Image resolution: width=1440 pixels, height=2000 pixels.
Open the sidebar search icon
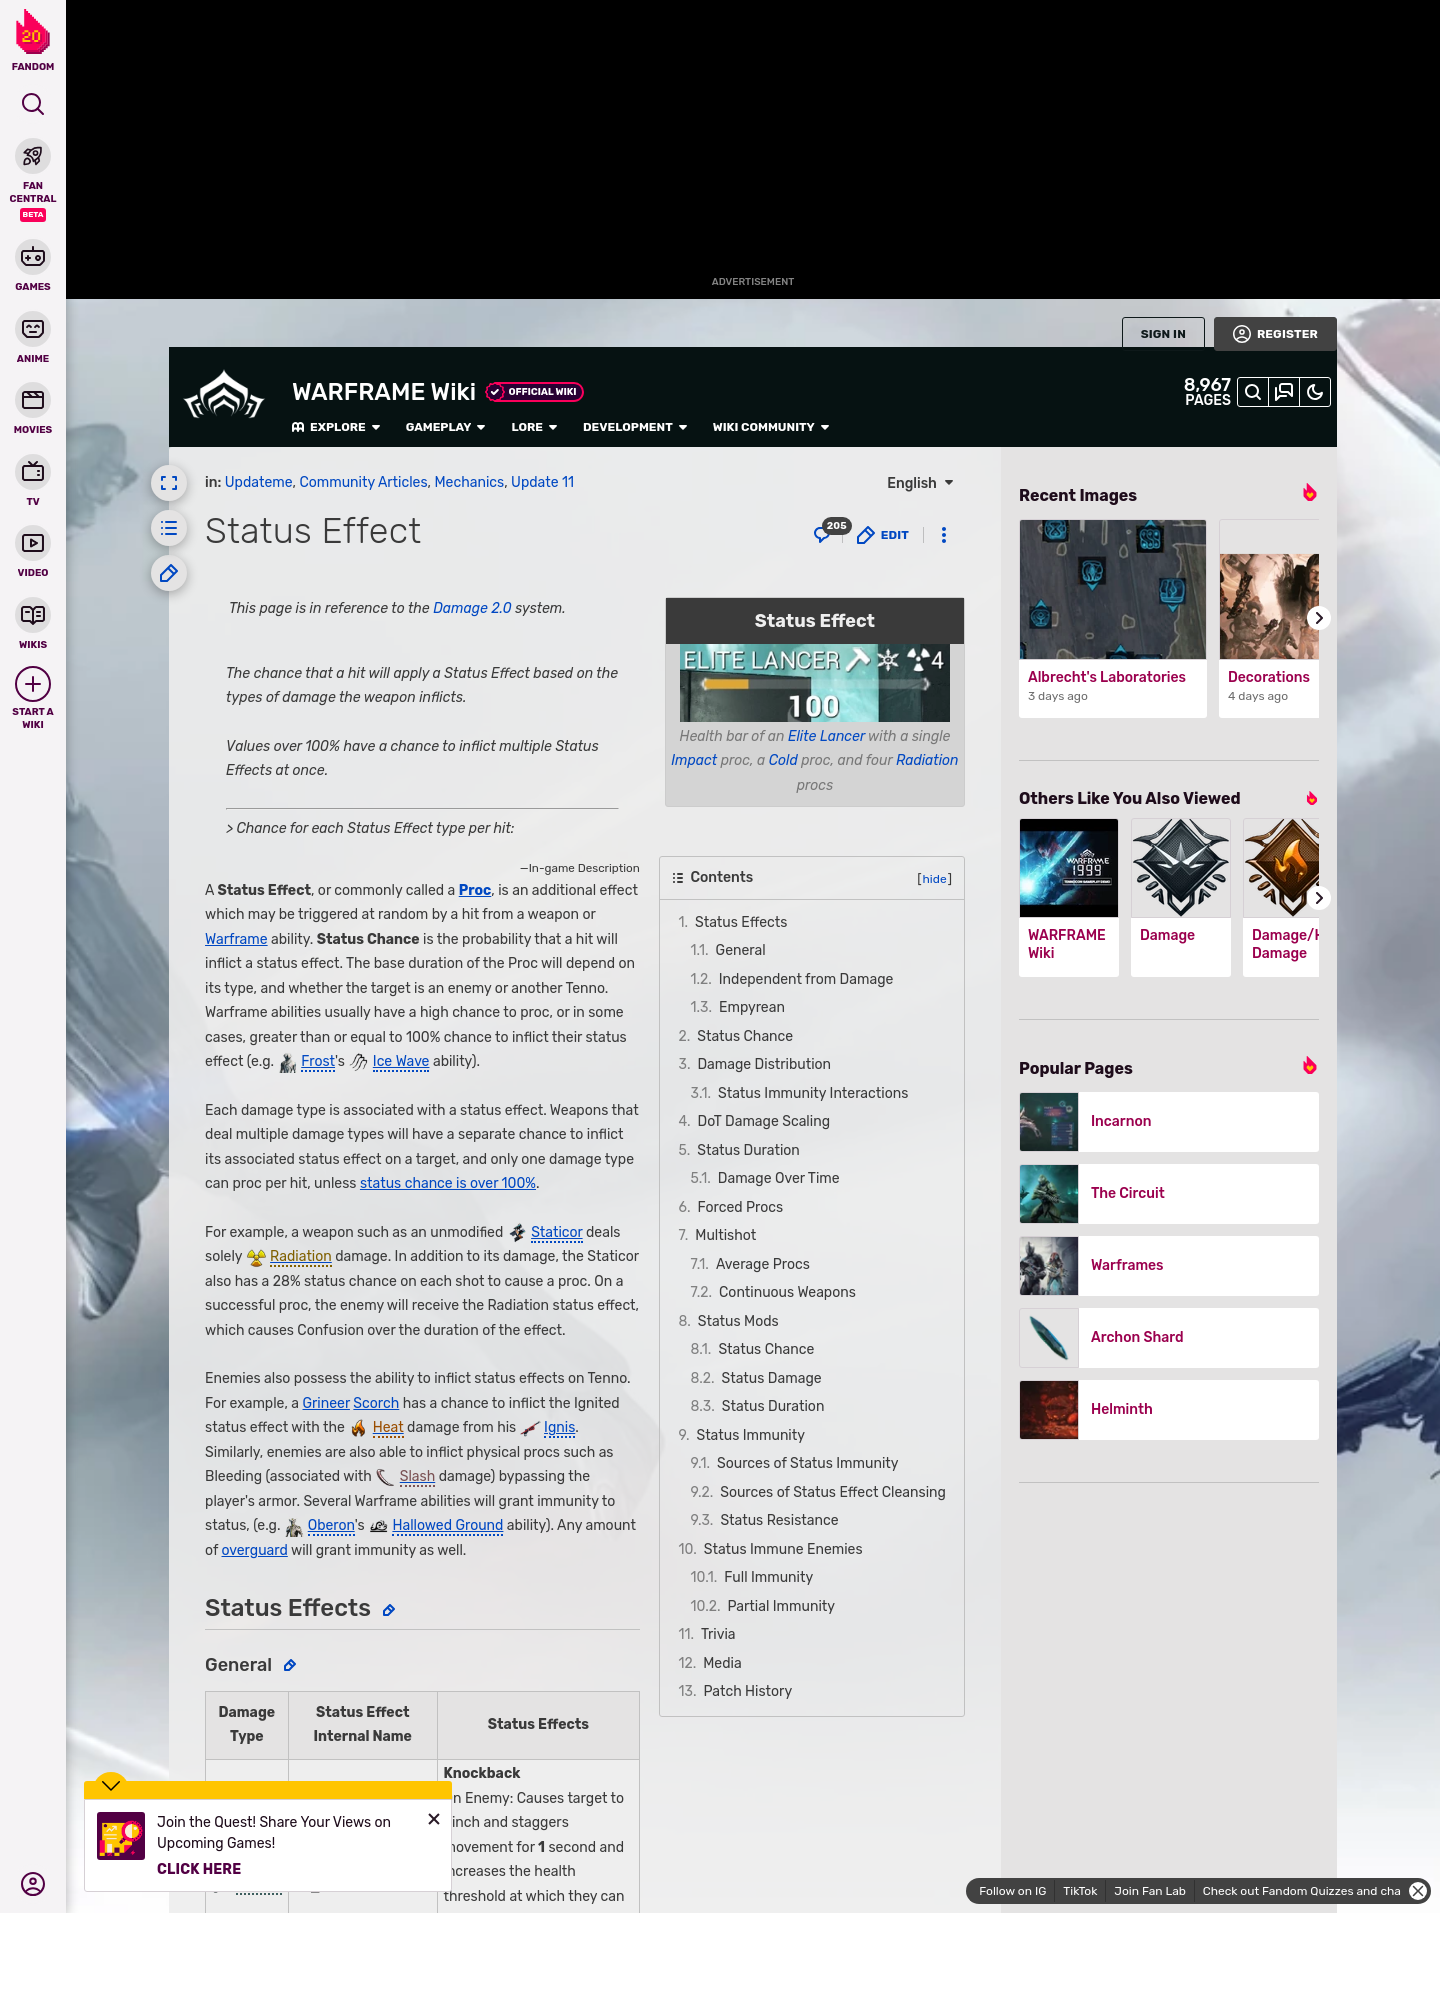[33, 104]
